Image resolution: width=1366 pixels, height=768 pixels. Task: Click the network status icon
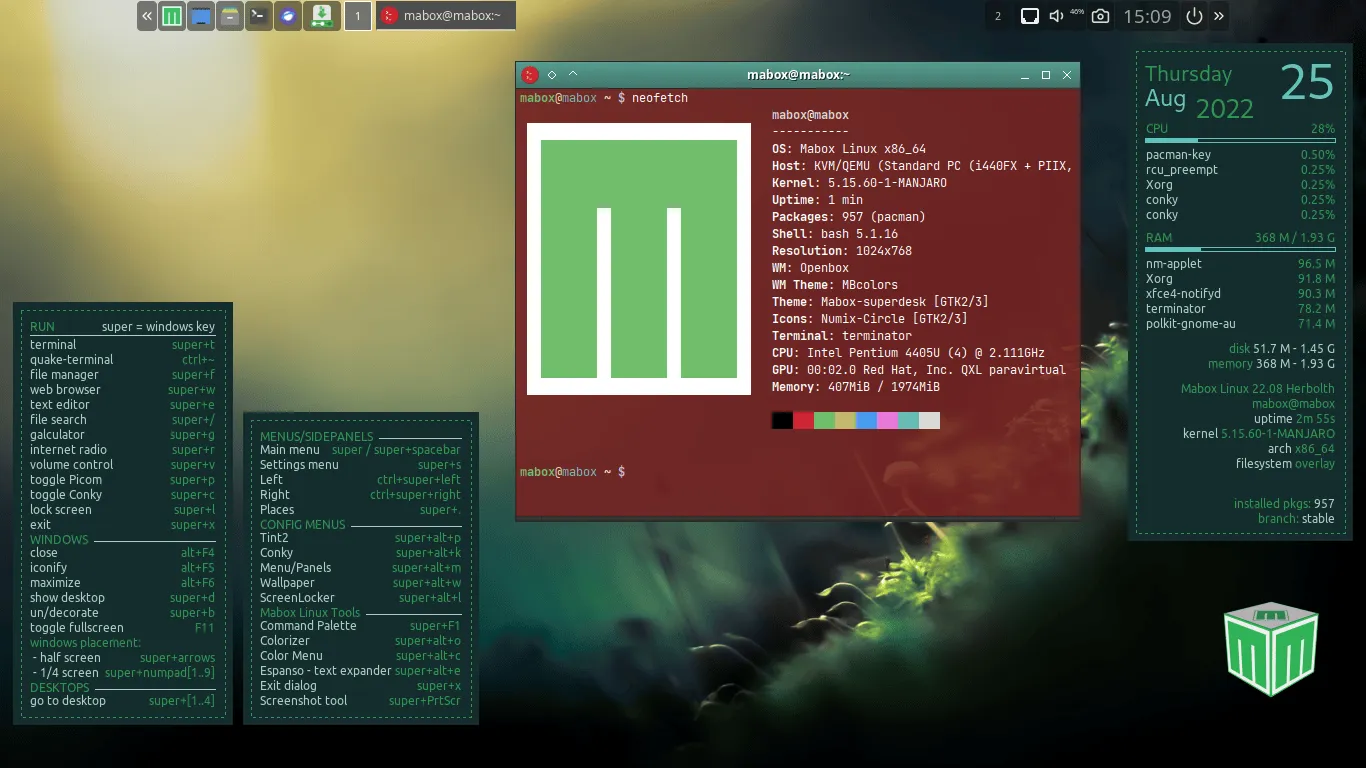[1030, 16]
